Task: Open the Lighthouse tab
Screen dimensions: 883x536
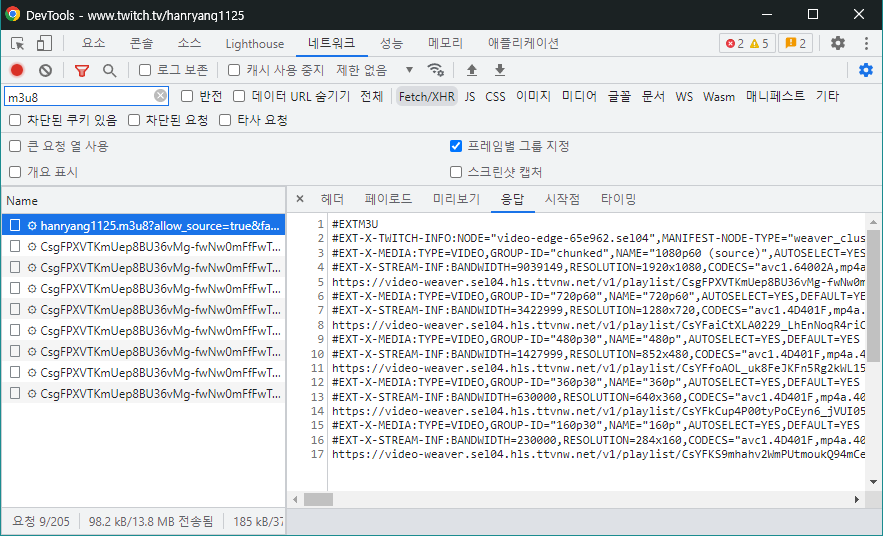Action: pyautogui.click(x=255, y=43)
